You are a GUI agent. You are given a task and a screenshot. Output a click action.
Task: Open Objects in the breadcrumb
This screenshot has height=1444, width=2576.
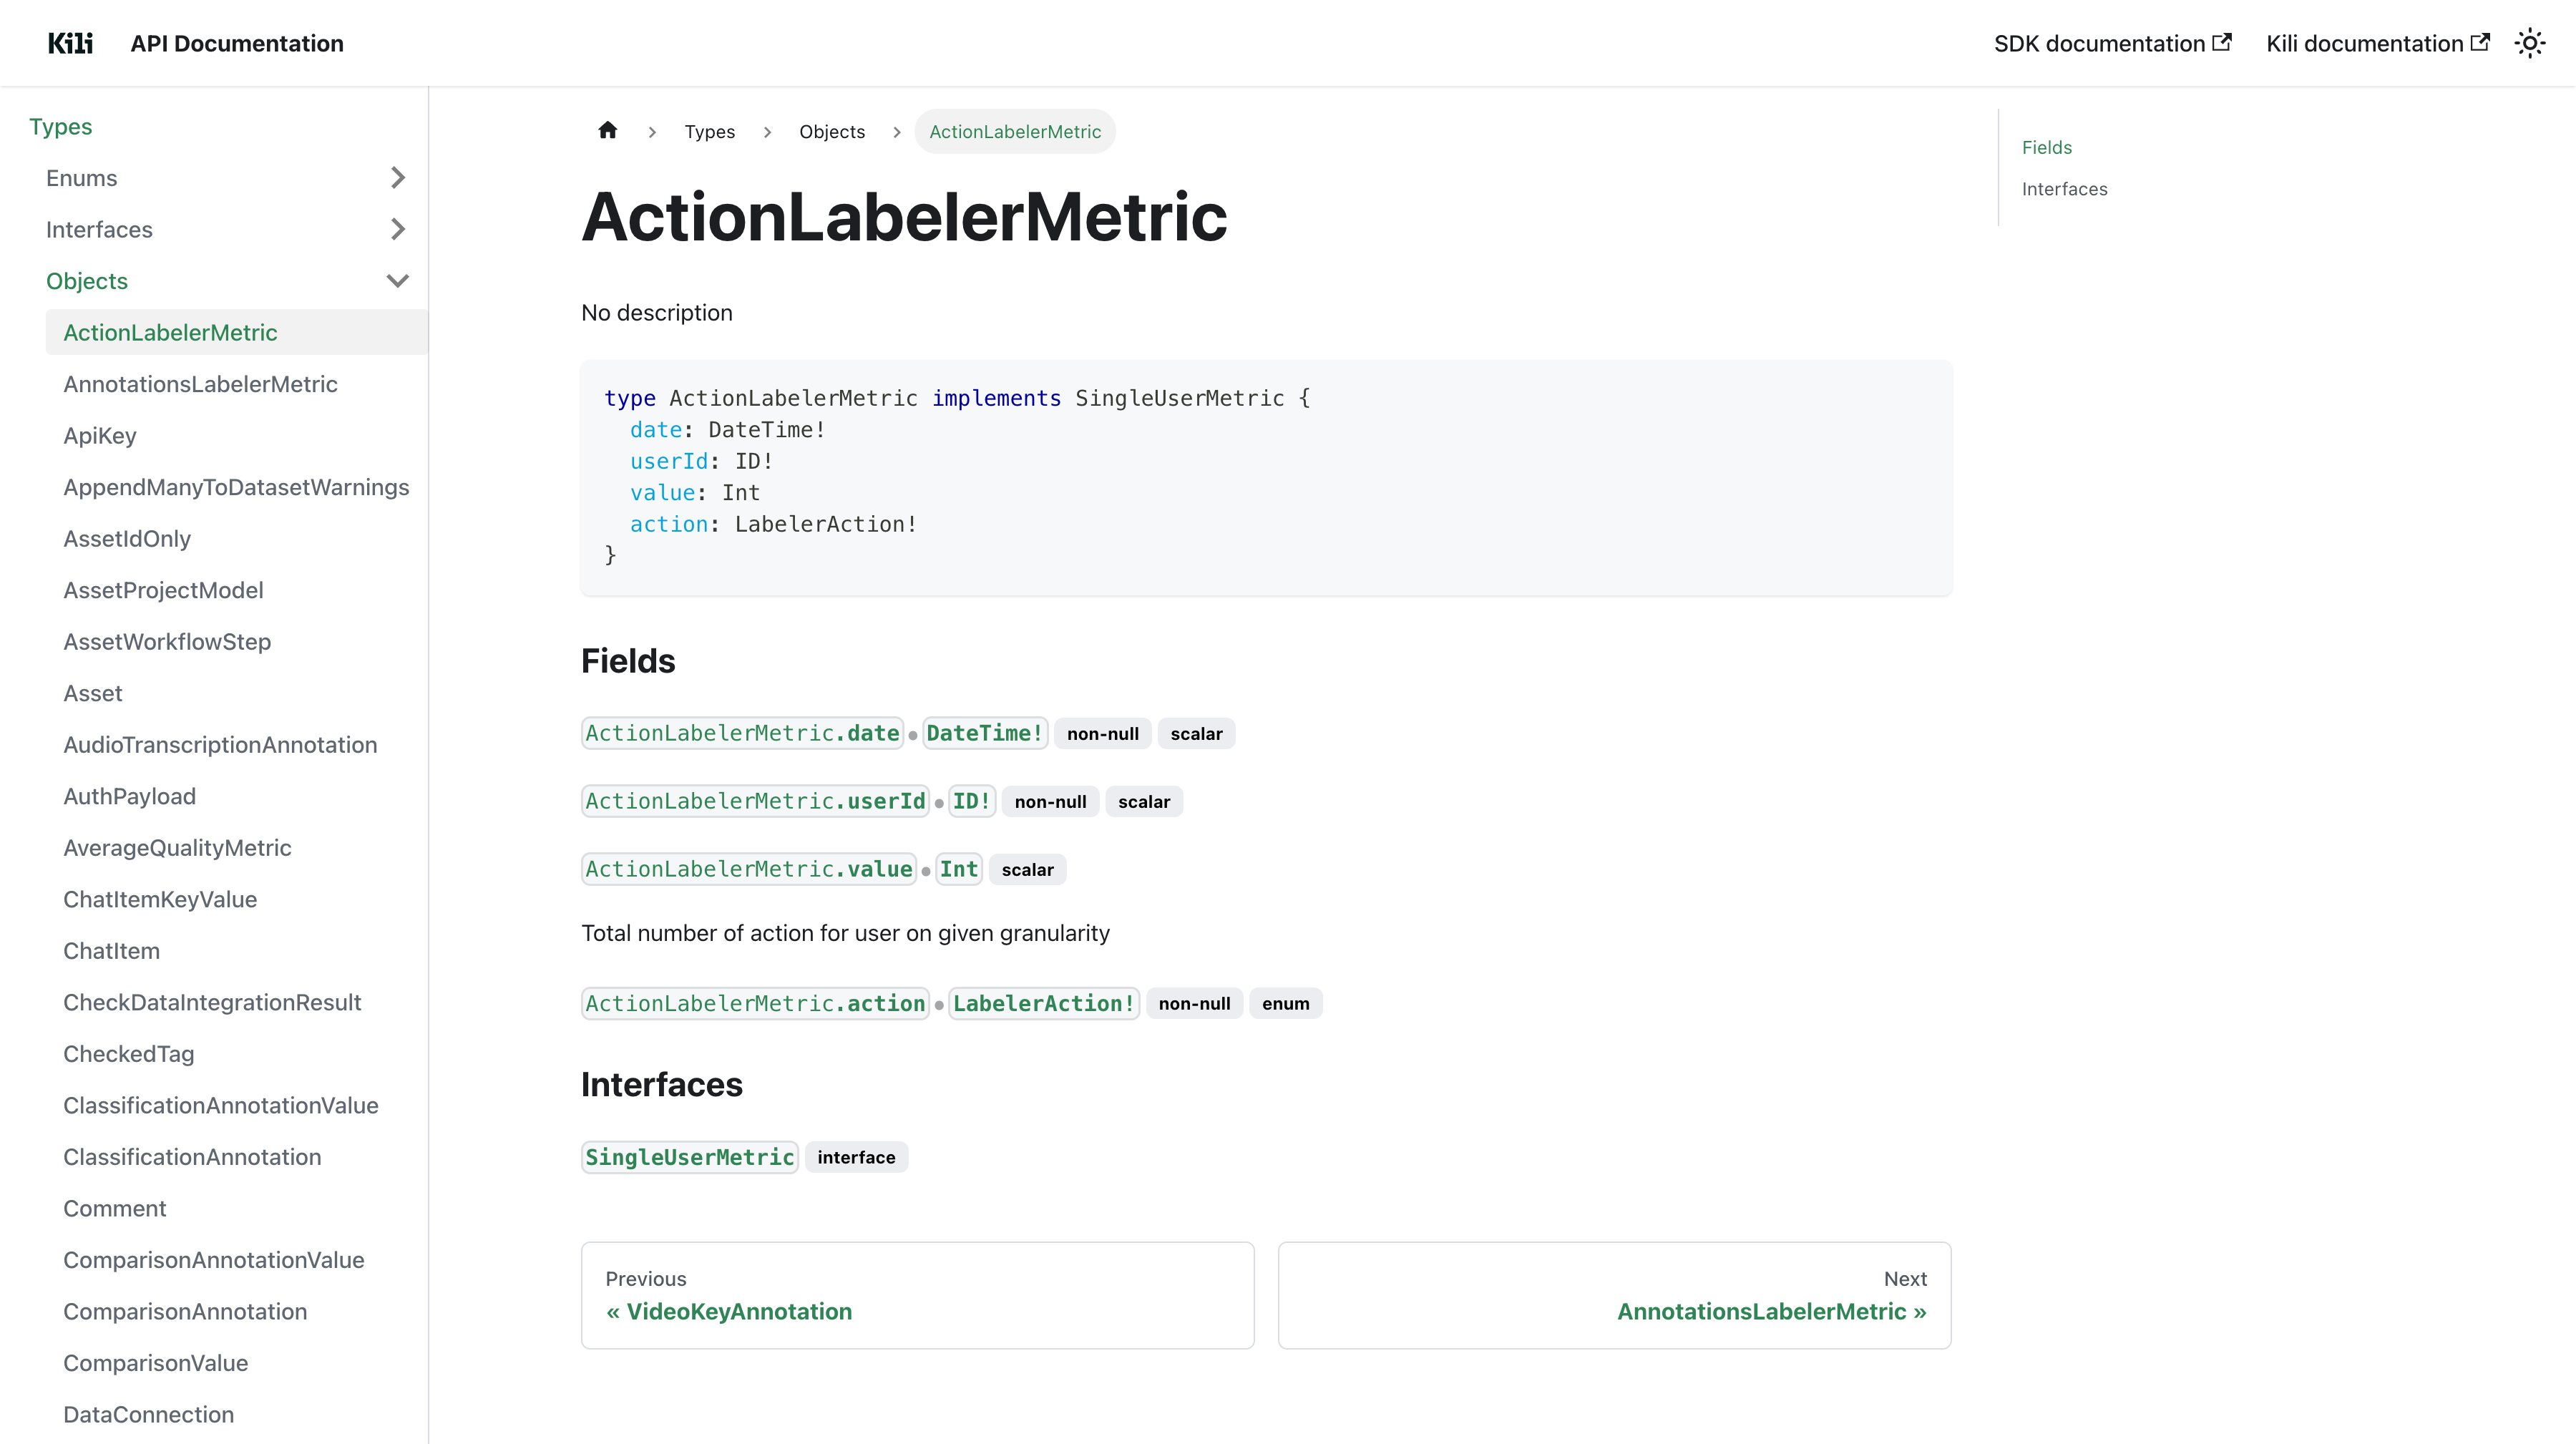coord(831,132)
